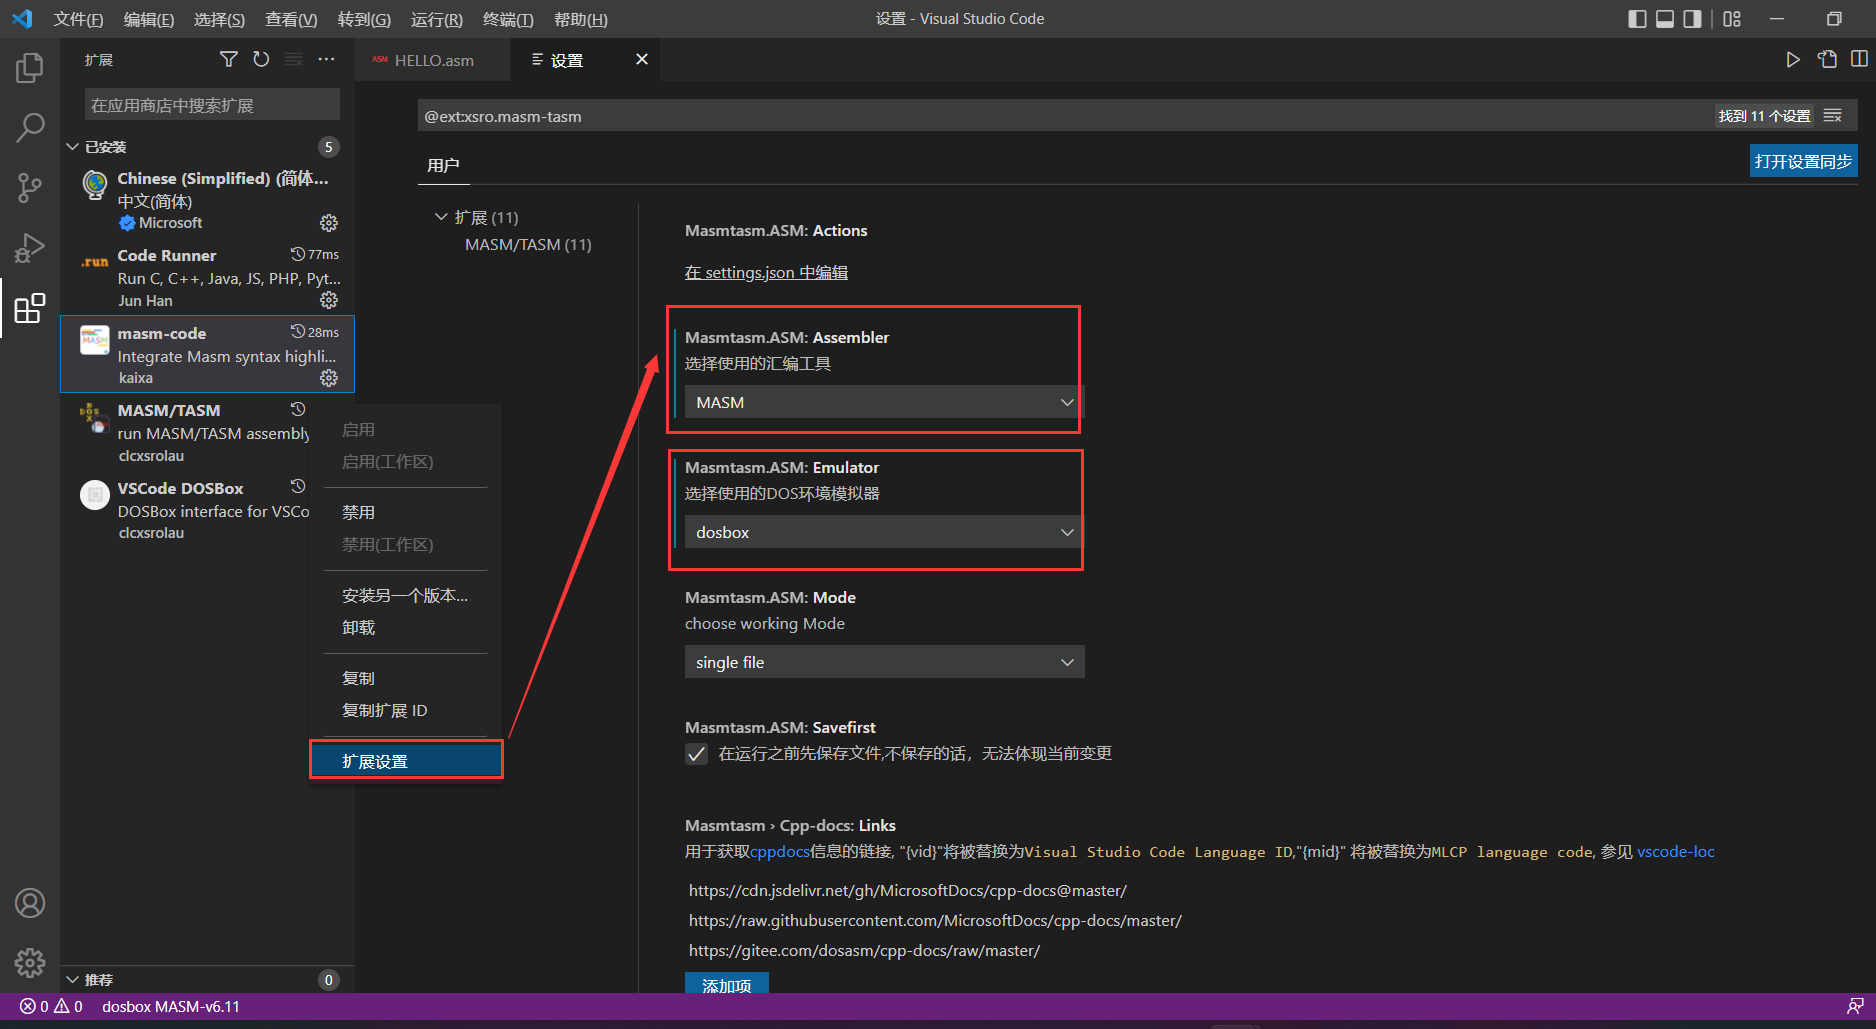This screenshot has width=1876, height=1029.
Task: Click dosbox MASM-v6.11 status bar item
Action: [x=171, y=1006]
